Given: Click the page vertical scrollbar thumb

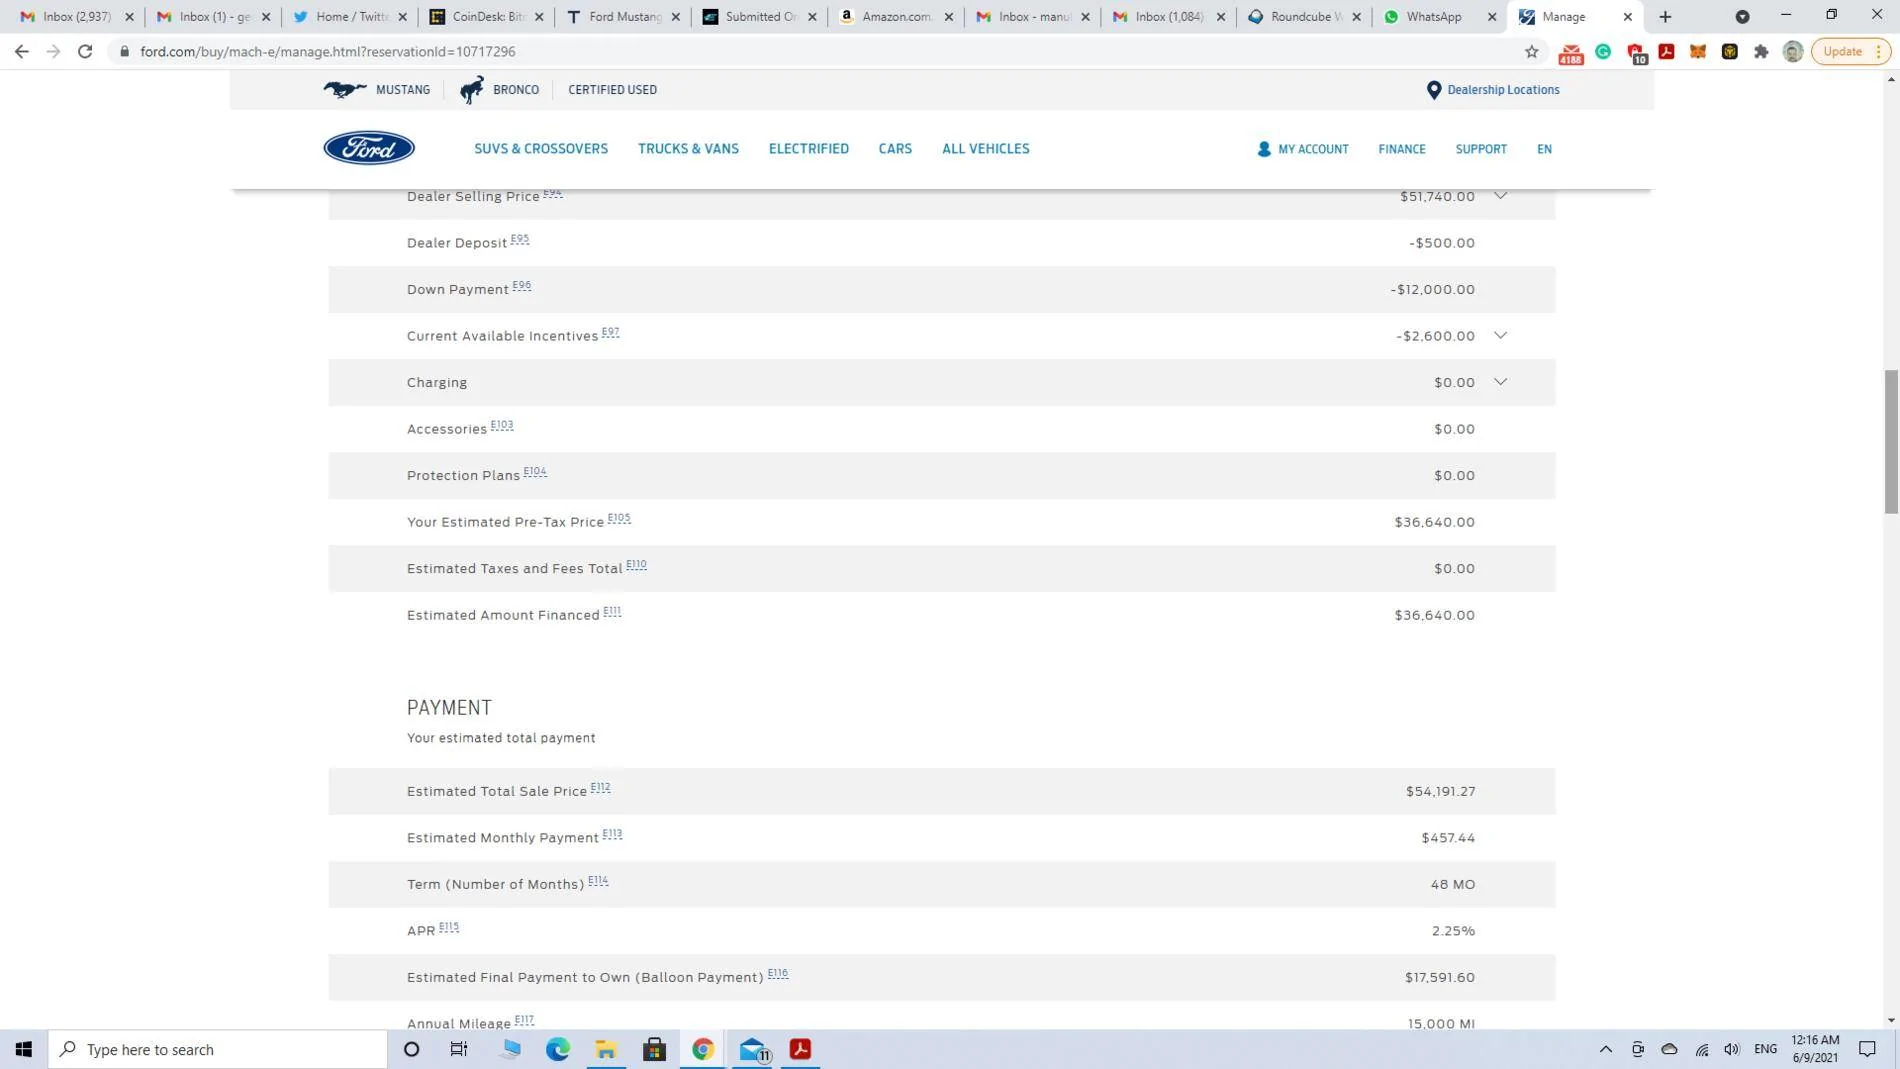Looking at the screenshot, I should (1890, 442).
